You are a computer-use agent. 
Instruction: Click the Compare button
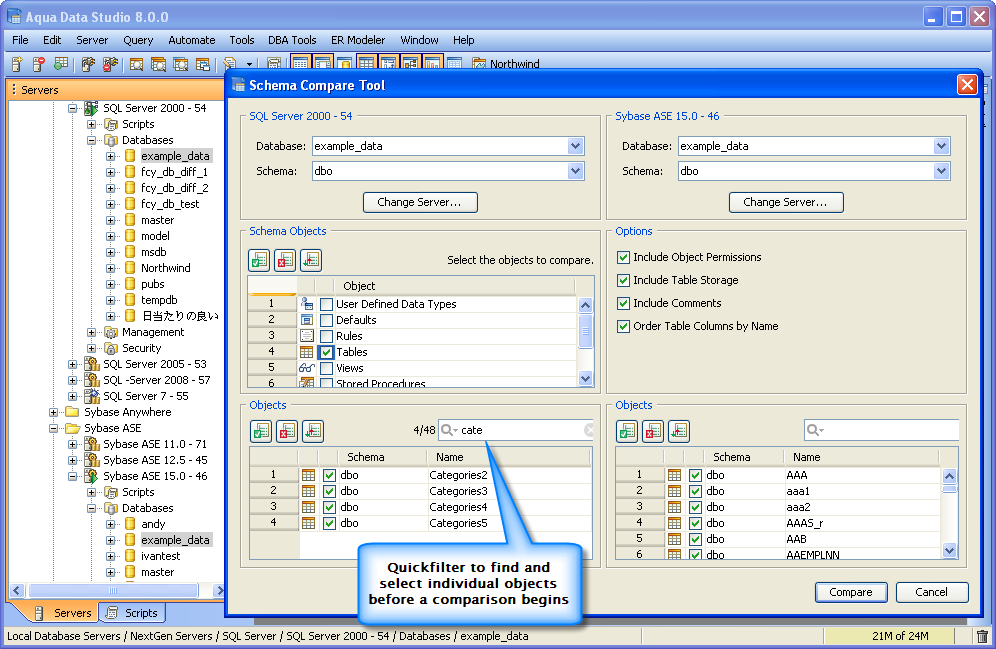pos(851,592)
